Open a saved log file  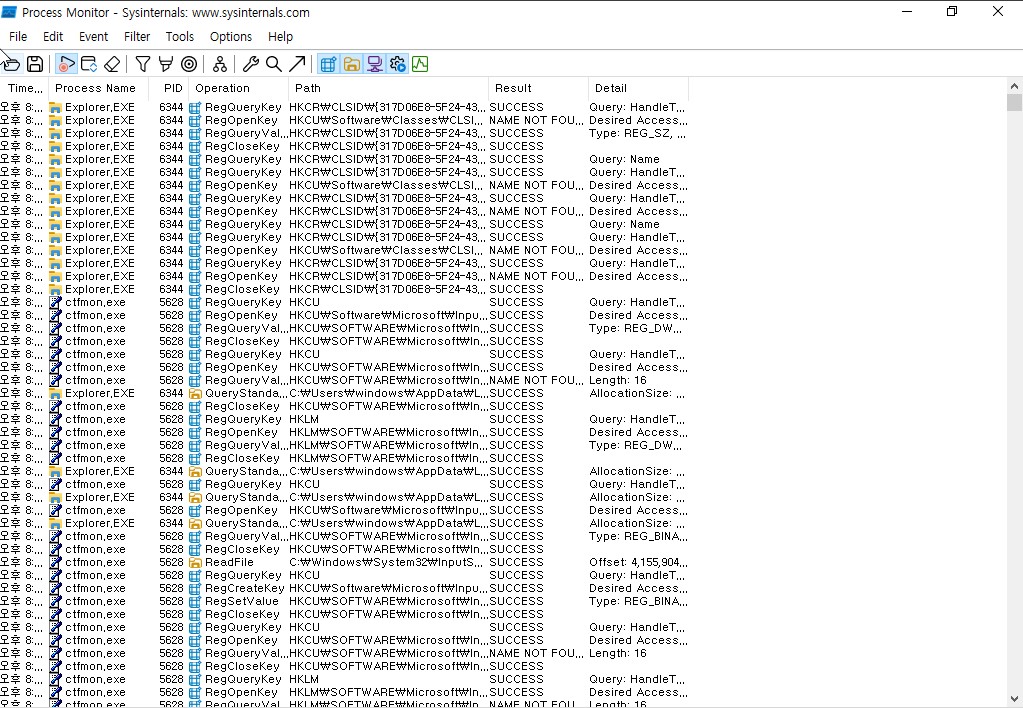point(12,64)
